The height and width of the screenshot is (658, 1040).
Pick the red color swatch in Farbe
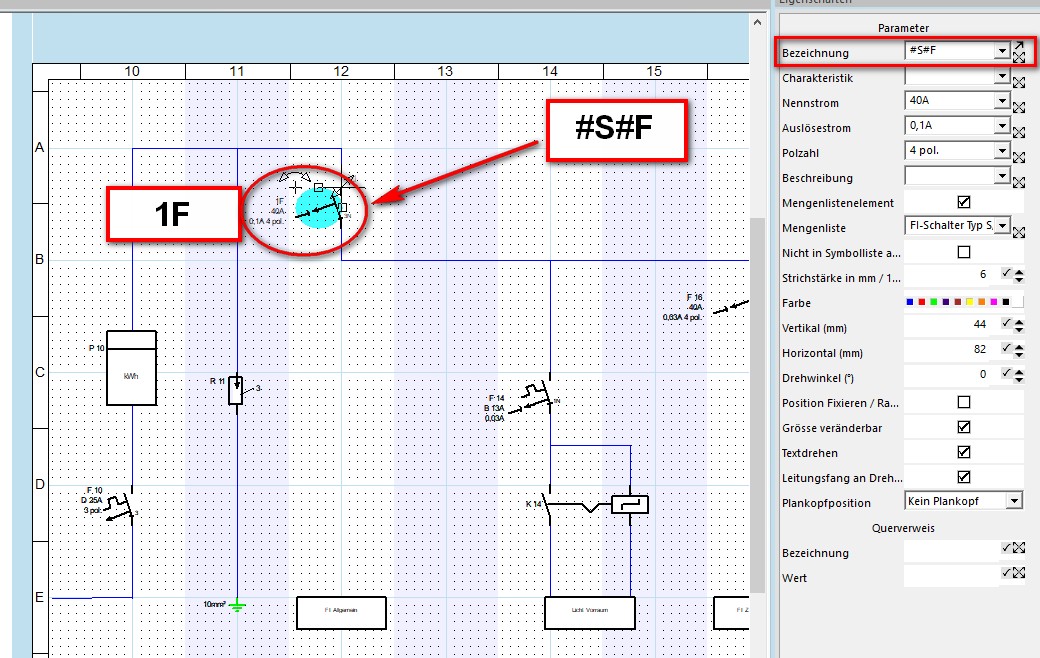[922, 302]
